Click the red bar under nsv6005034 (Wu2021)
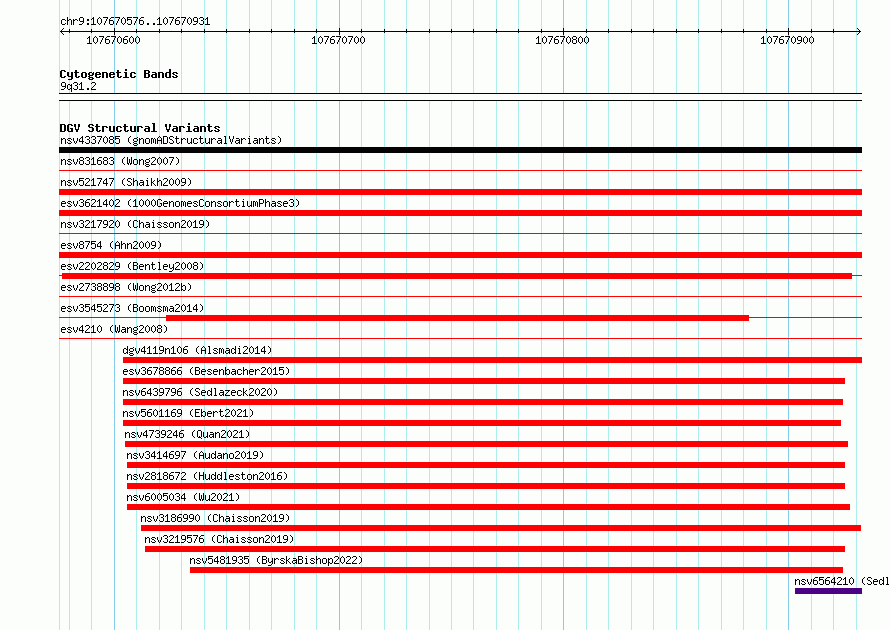Viewport: 890px width, 630px height. pos(488,507)
